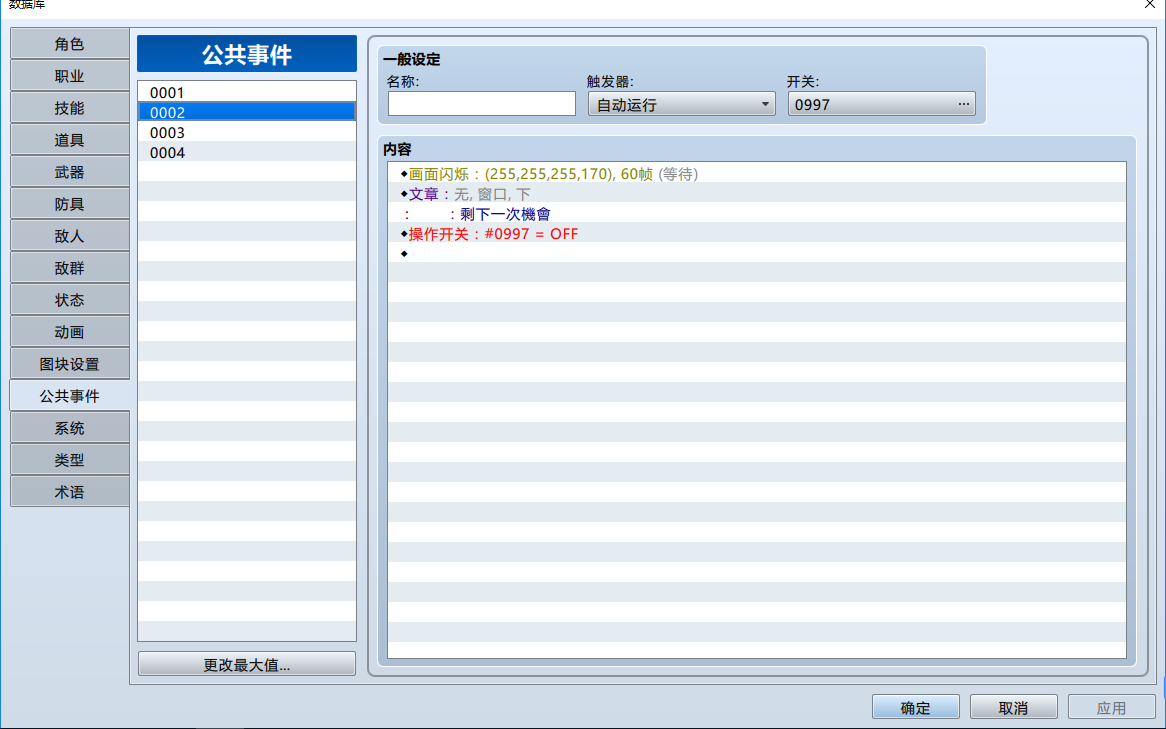Open the 术语 tab
The width and height of the screenshot is (1166, 729).
pyautogui.click(x=69, y=492)
